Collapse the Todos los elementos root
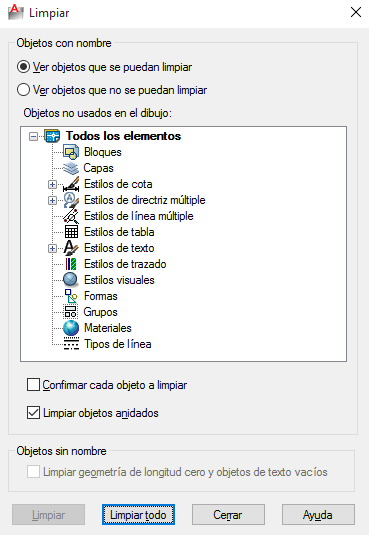This screenshot has height=535, width=369. click(33, 136)
